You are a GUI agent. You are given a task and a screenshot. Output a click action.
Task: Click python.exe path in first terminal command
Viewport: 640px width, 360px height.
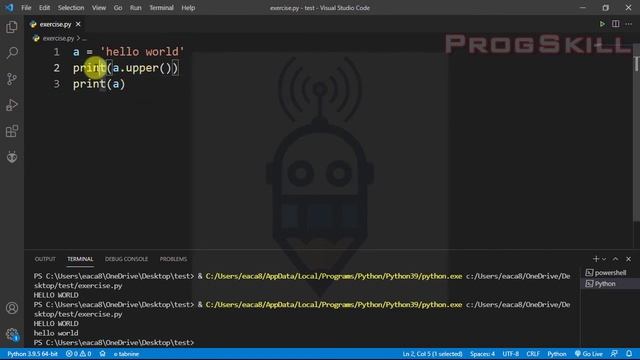[x=334, y=276]
